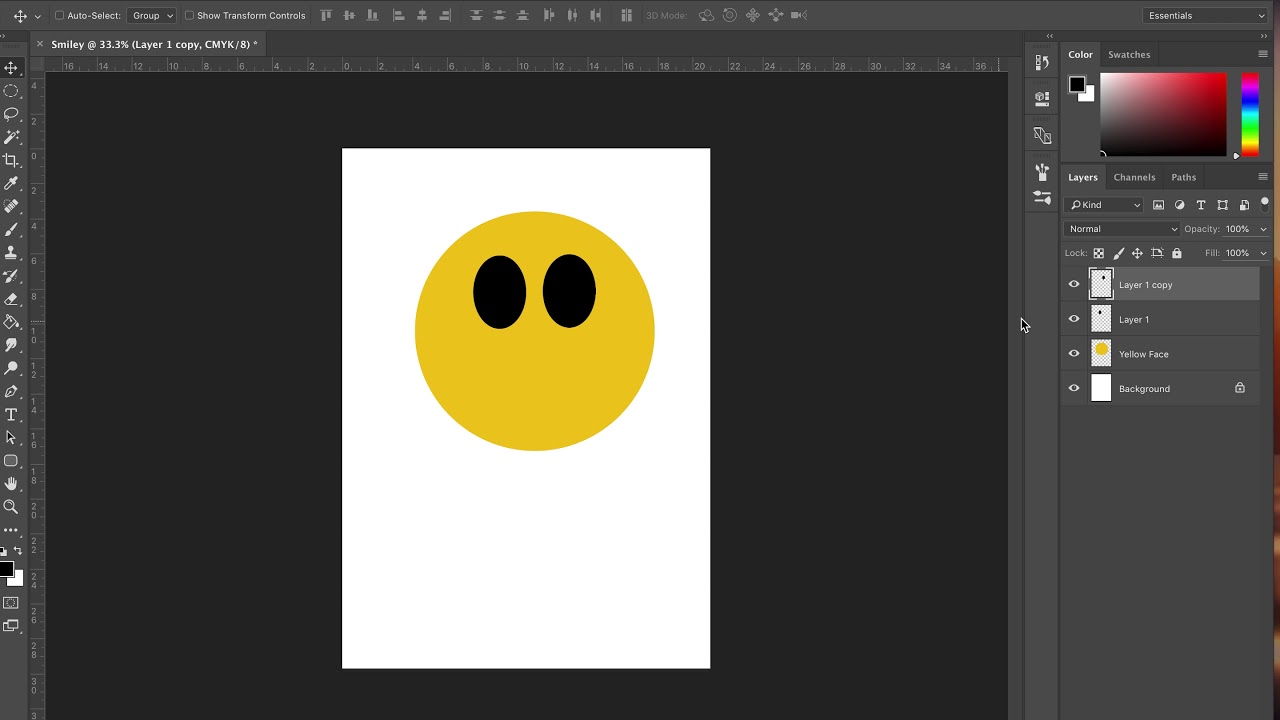Pick a color in the red color field
The image size is (1280, 720).
(1163, 114)
